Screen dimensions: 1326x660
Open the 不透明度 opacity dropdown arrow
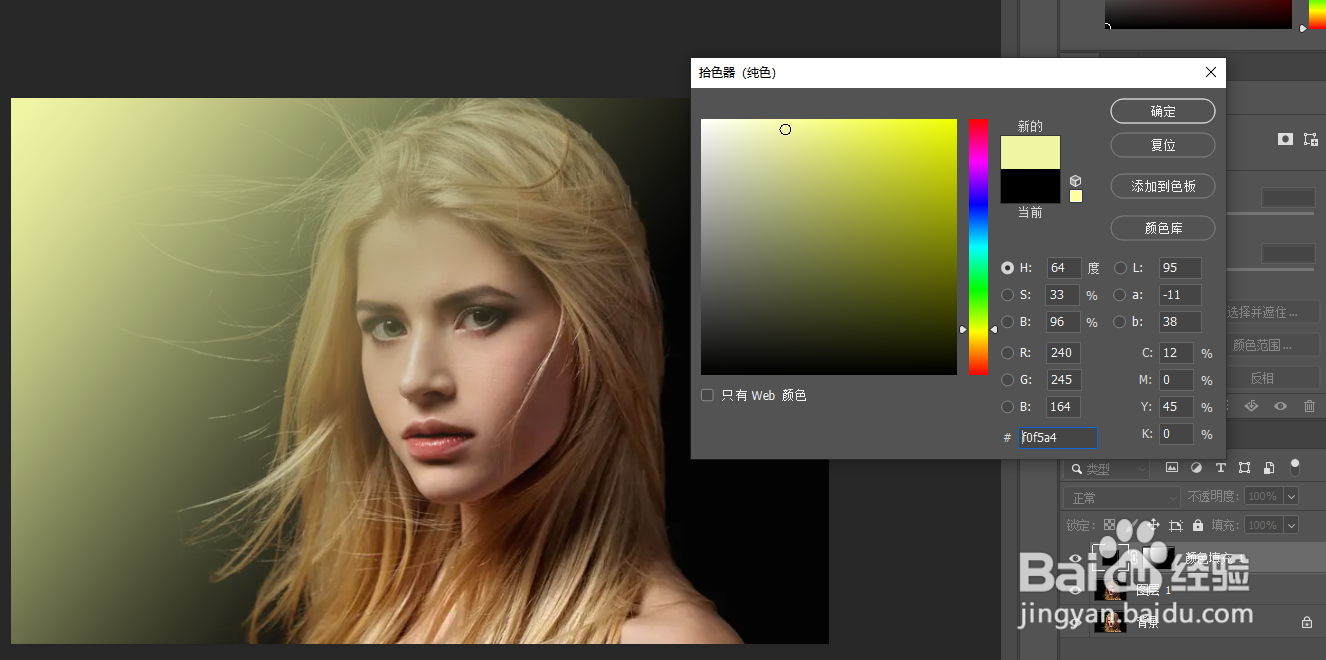[1291, 497]
